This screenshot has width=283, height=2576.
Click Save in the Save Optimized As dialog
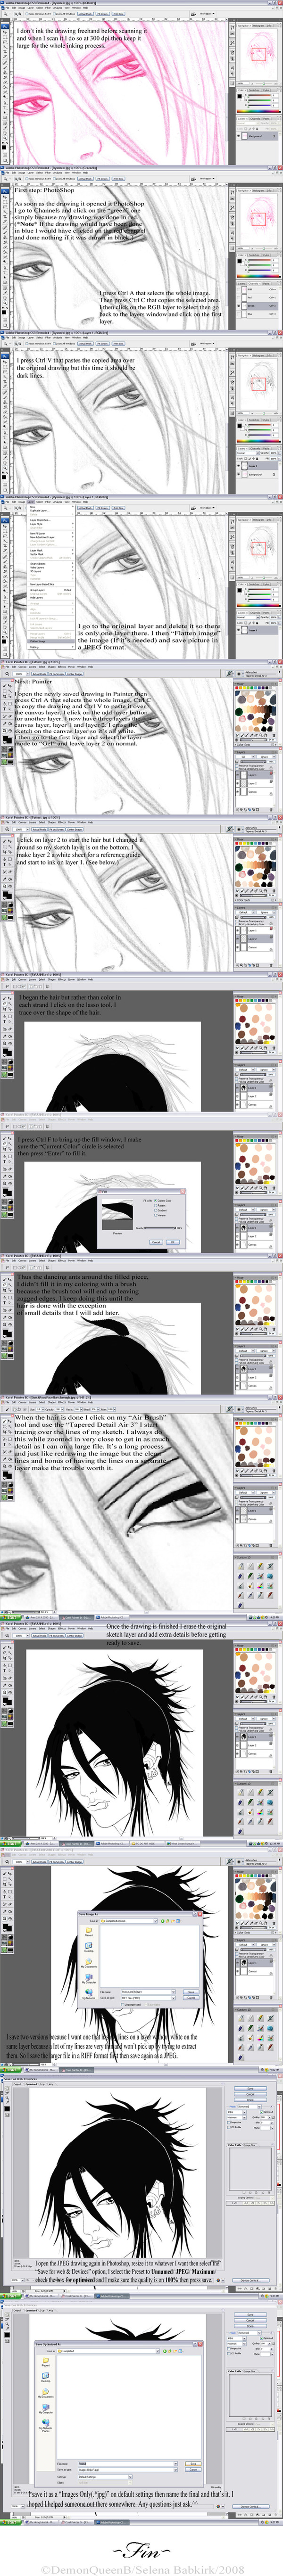point(194,2463)
